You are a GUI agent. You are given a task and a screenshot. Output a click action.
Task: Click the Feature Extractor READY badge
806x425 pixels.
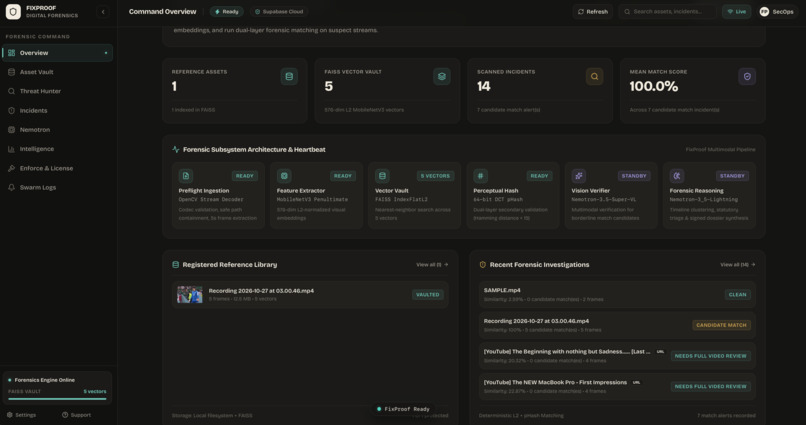click(x=343, y=176)
